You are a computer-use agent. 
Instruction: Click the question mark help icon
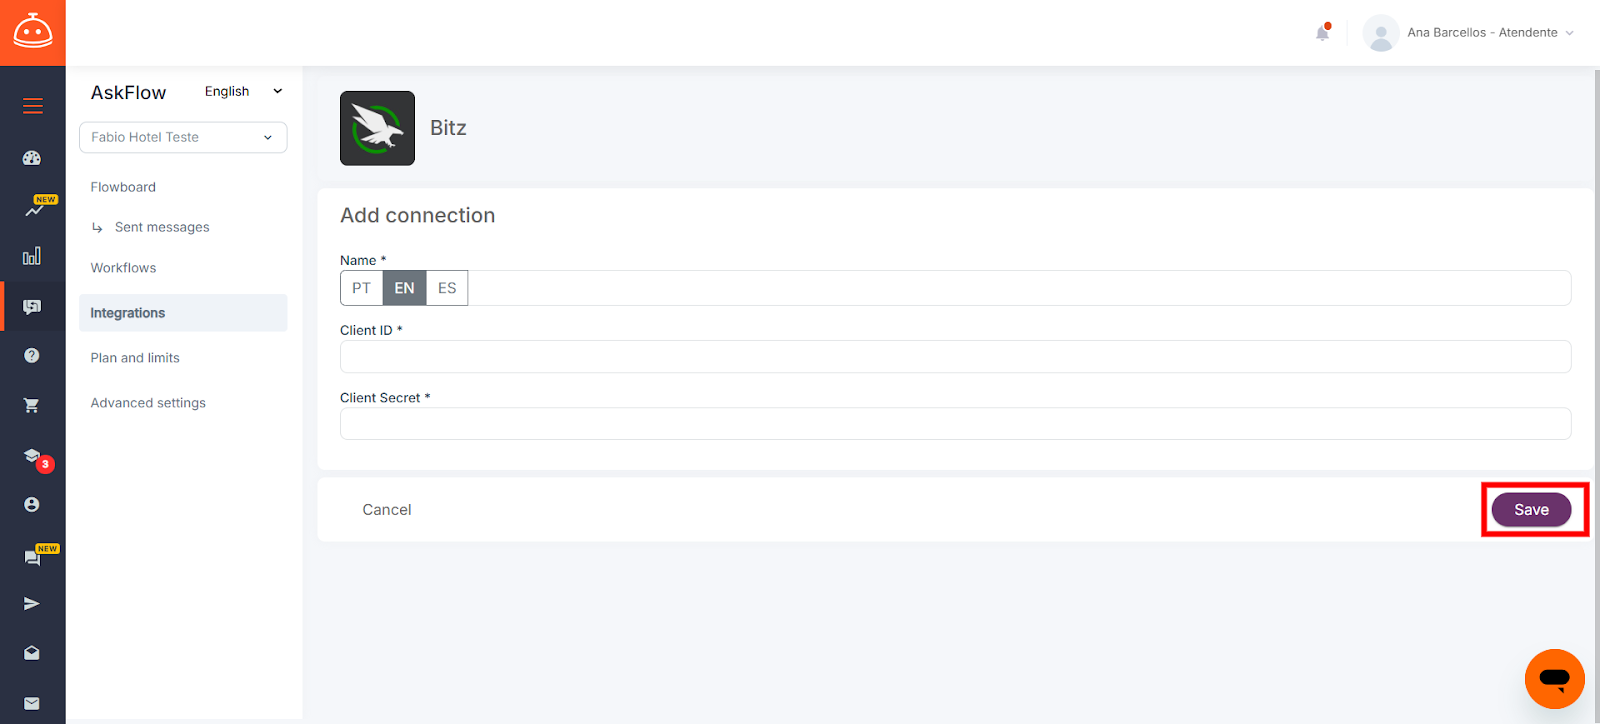point(32,355)
